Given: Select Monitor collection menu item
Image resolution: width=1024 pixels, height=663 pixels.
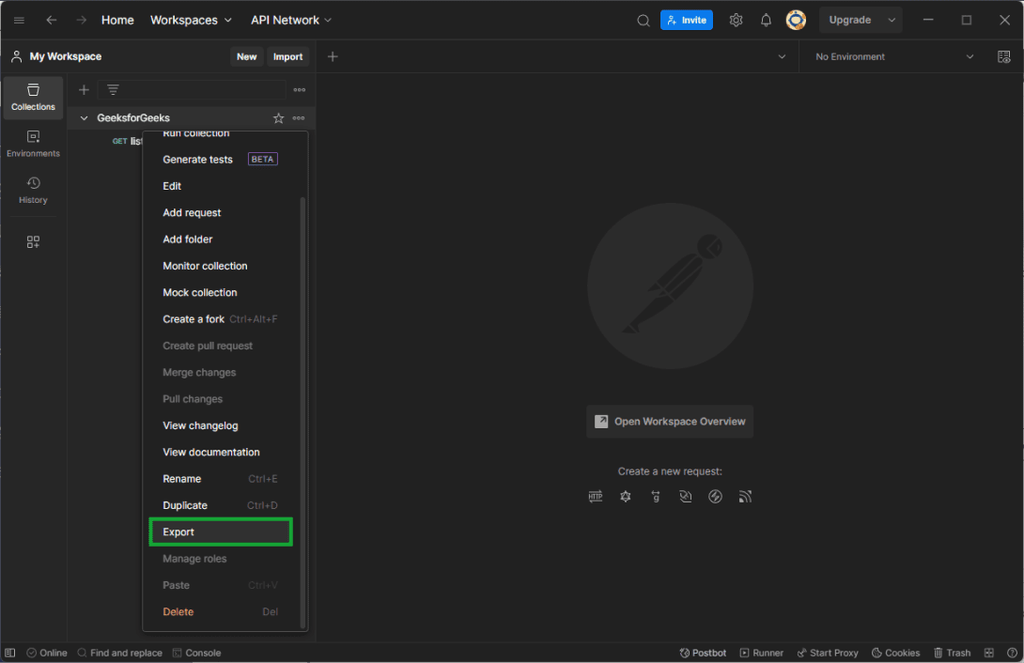Looking at the screenshot, I should click(x=221, y=266).
